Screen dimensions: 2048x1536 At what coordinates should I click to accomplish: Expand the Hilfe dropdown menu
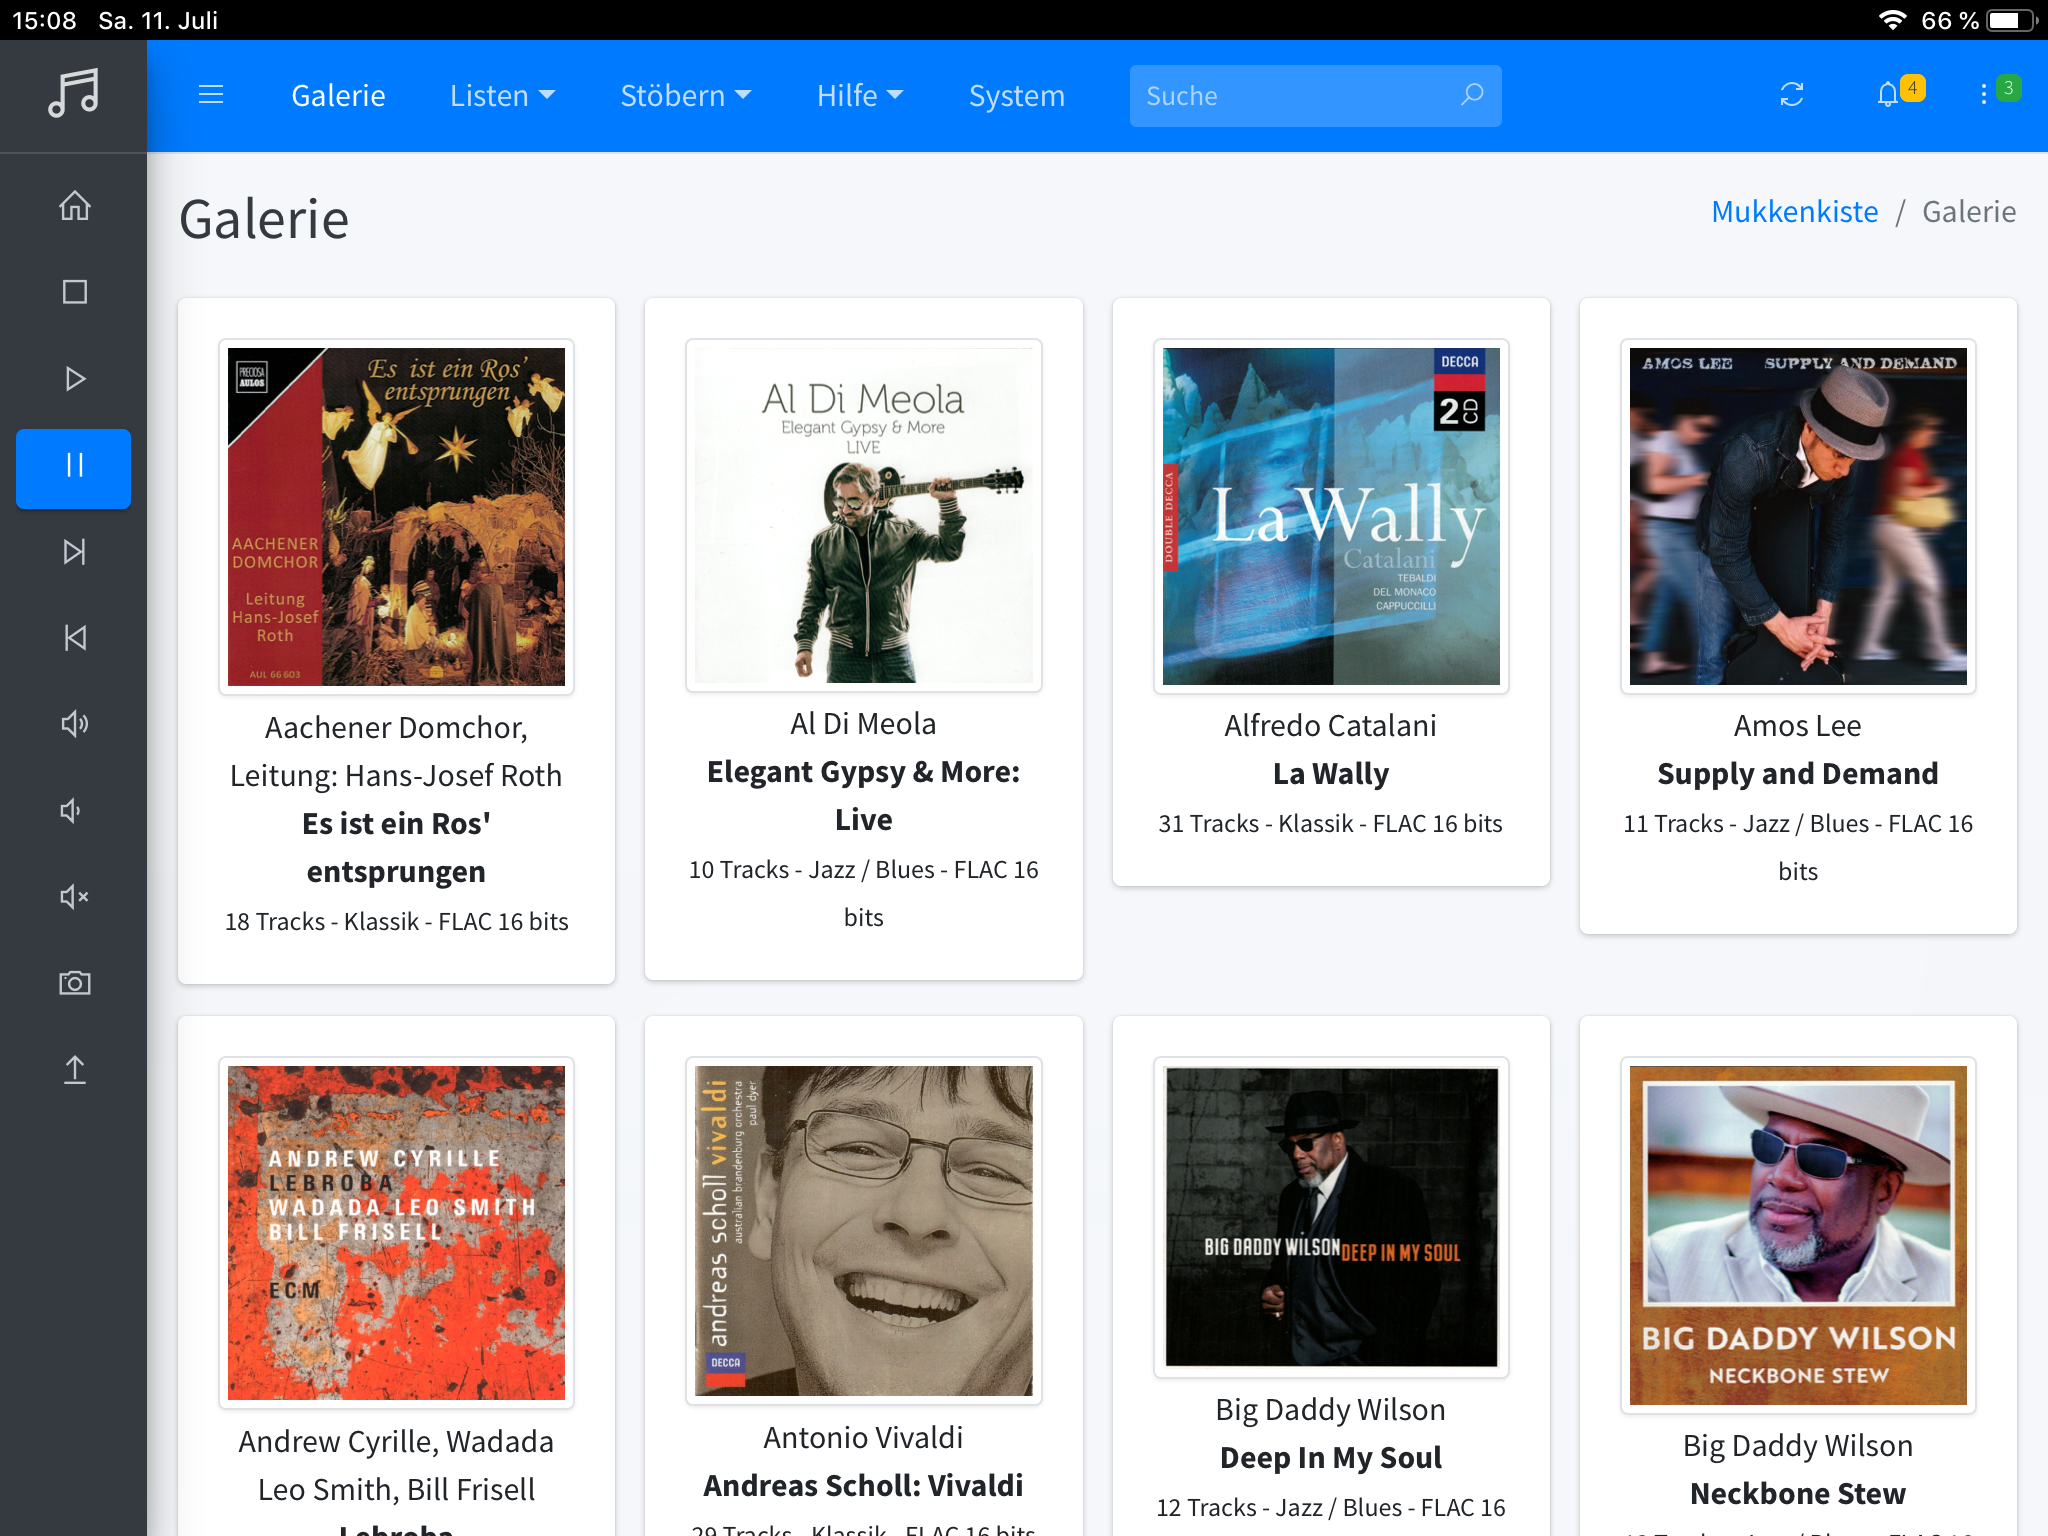(860, 96)
